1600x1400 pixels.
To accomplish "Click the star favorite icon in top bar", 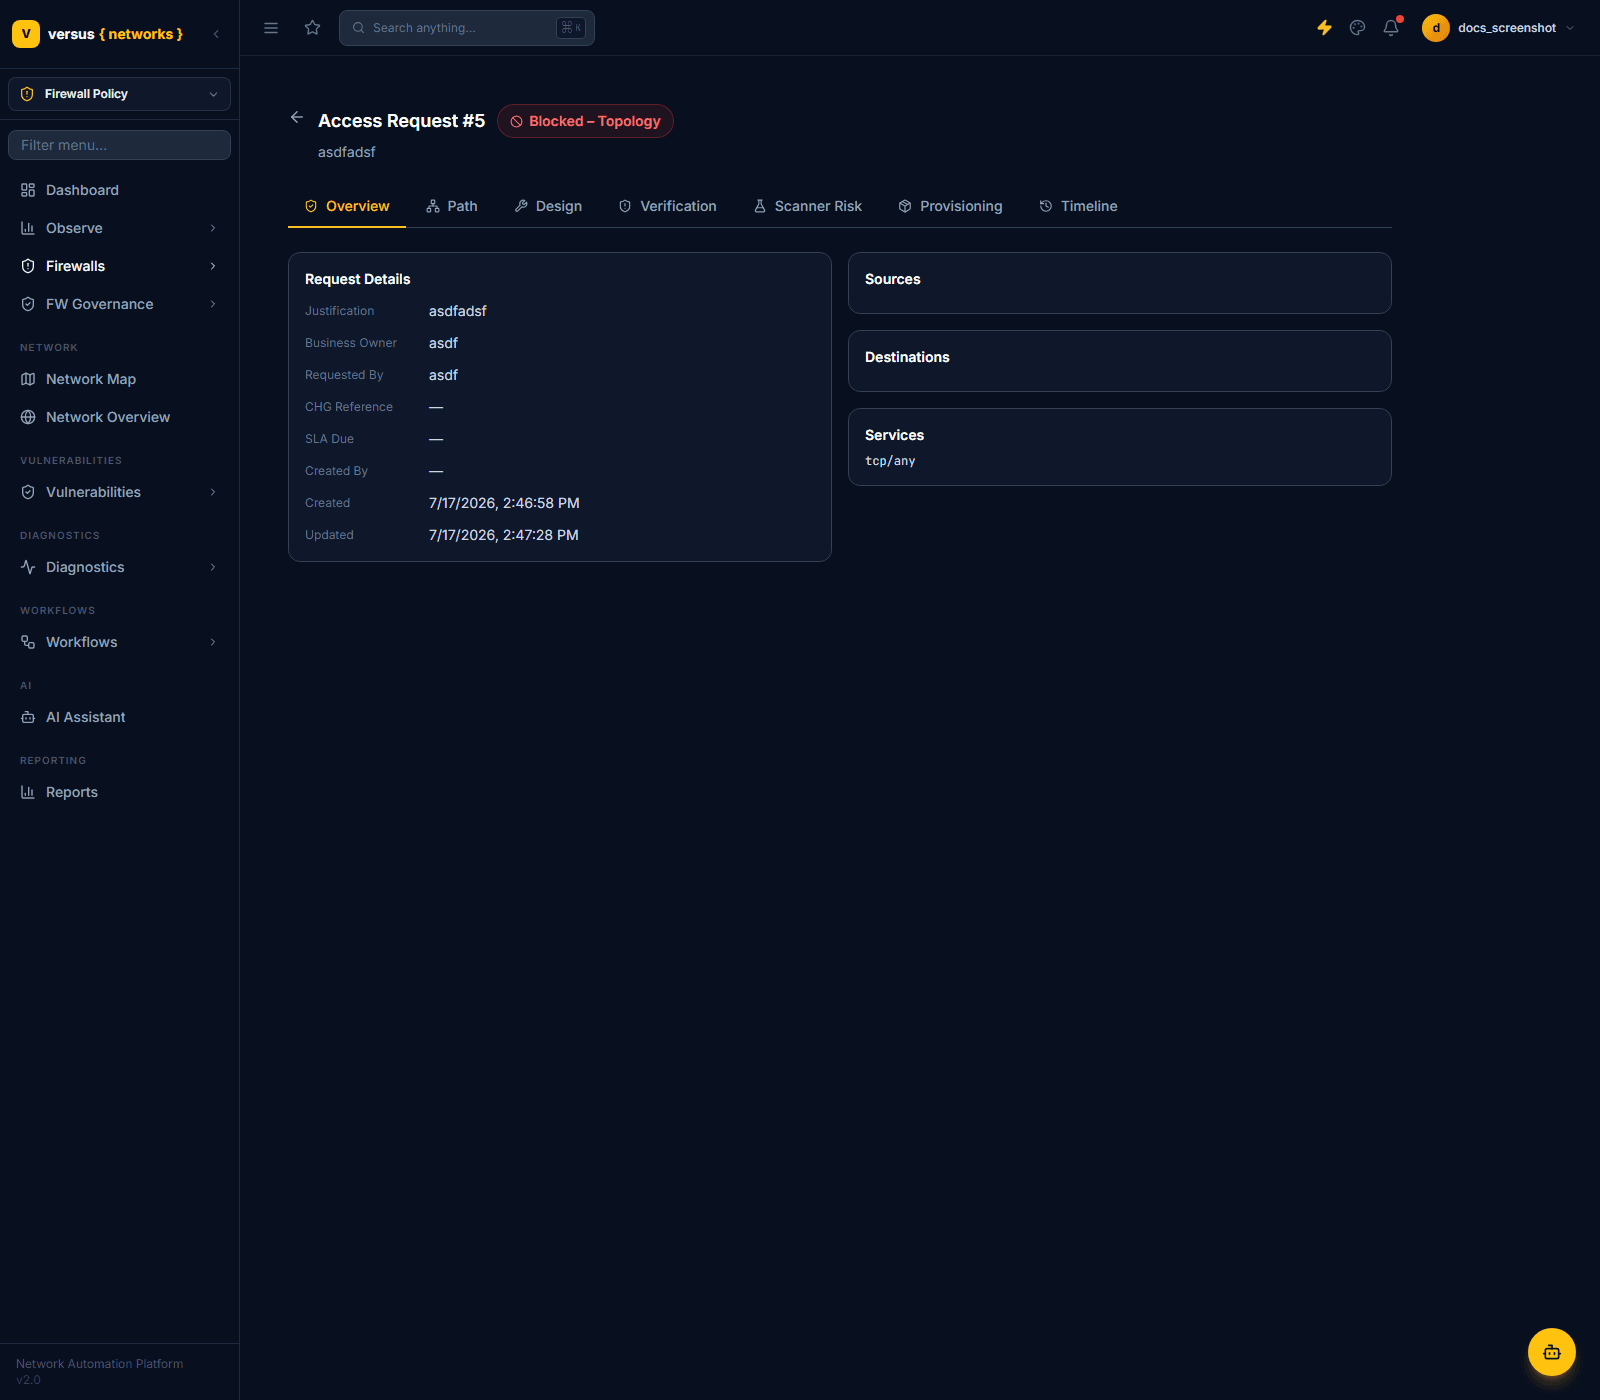I will (313, 28).
